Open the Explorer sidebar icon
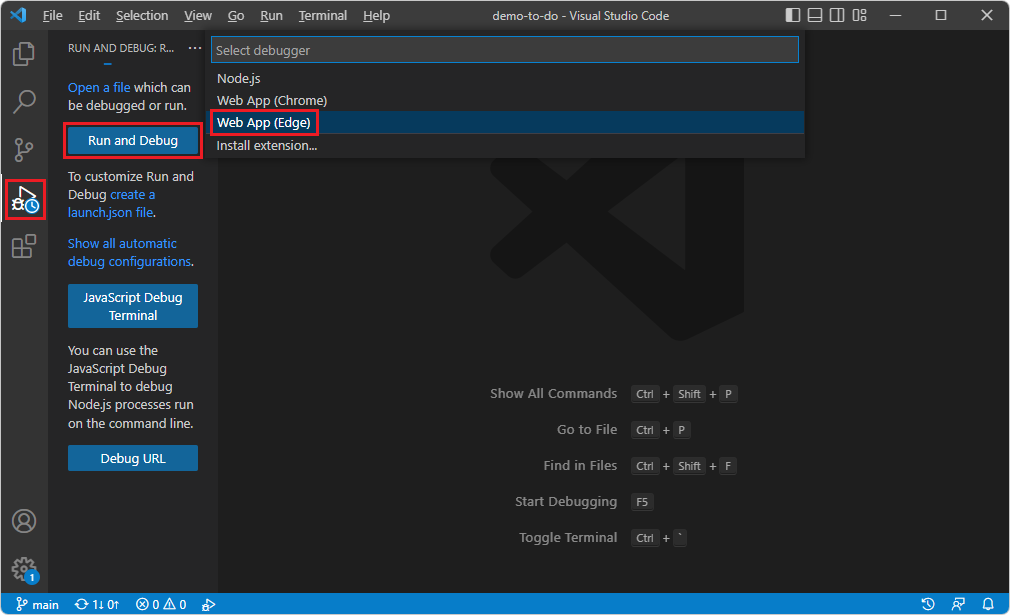Image resolution: width=1010 pixels, height=615 pixels. 23,53
